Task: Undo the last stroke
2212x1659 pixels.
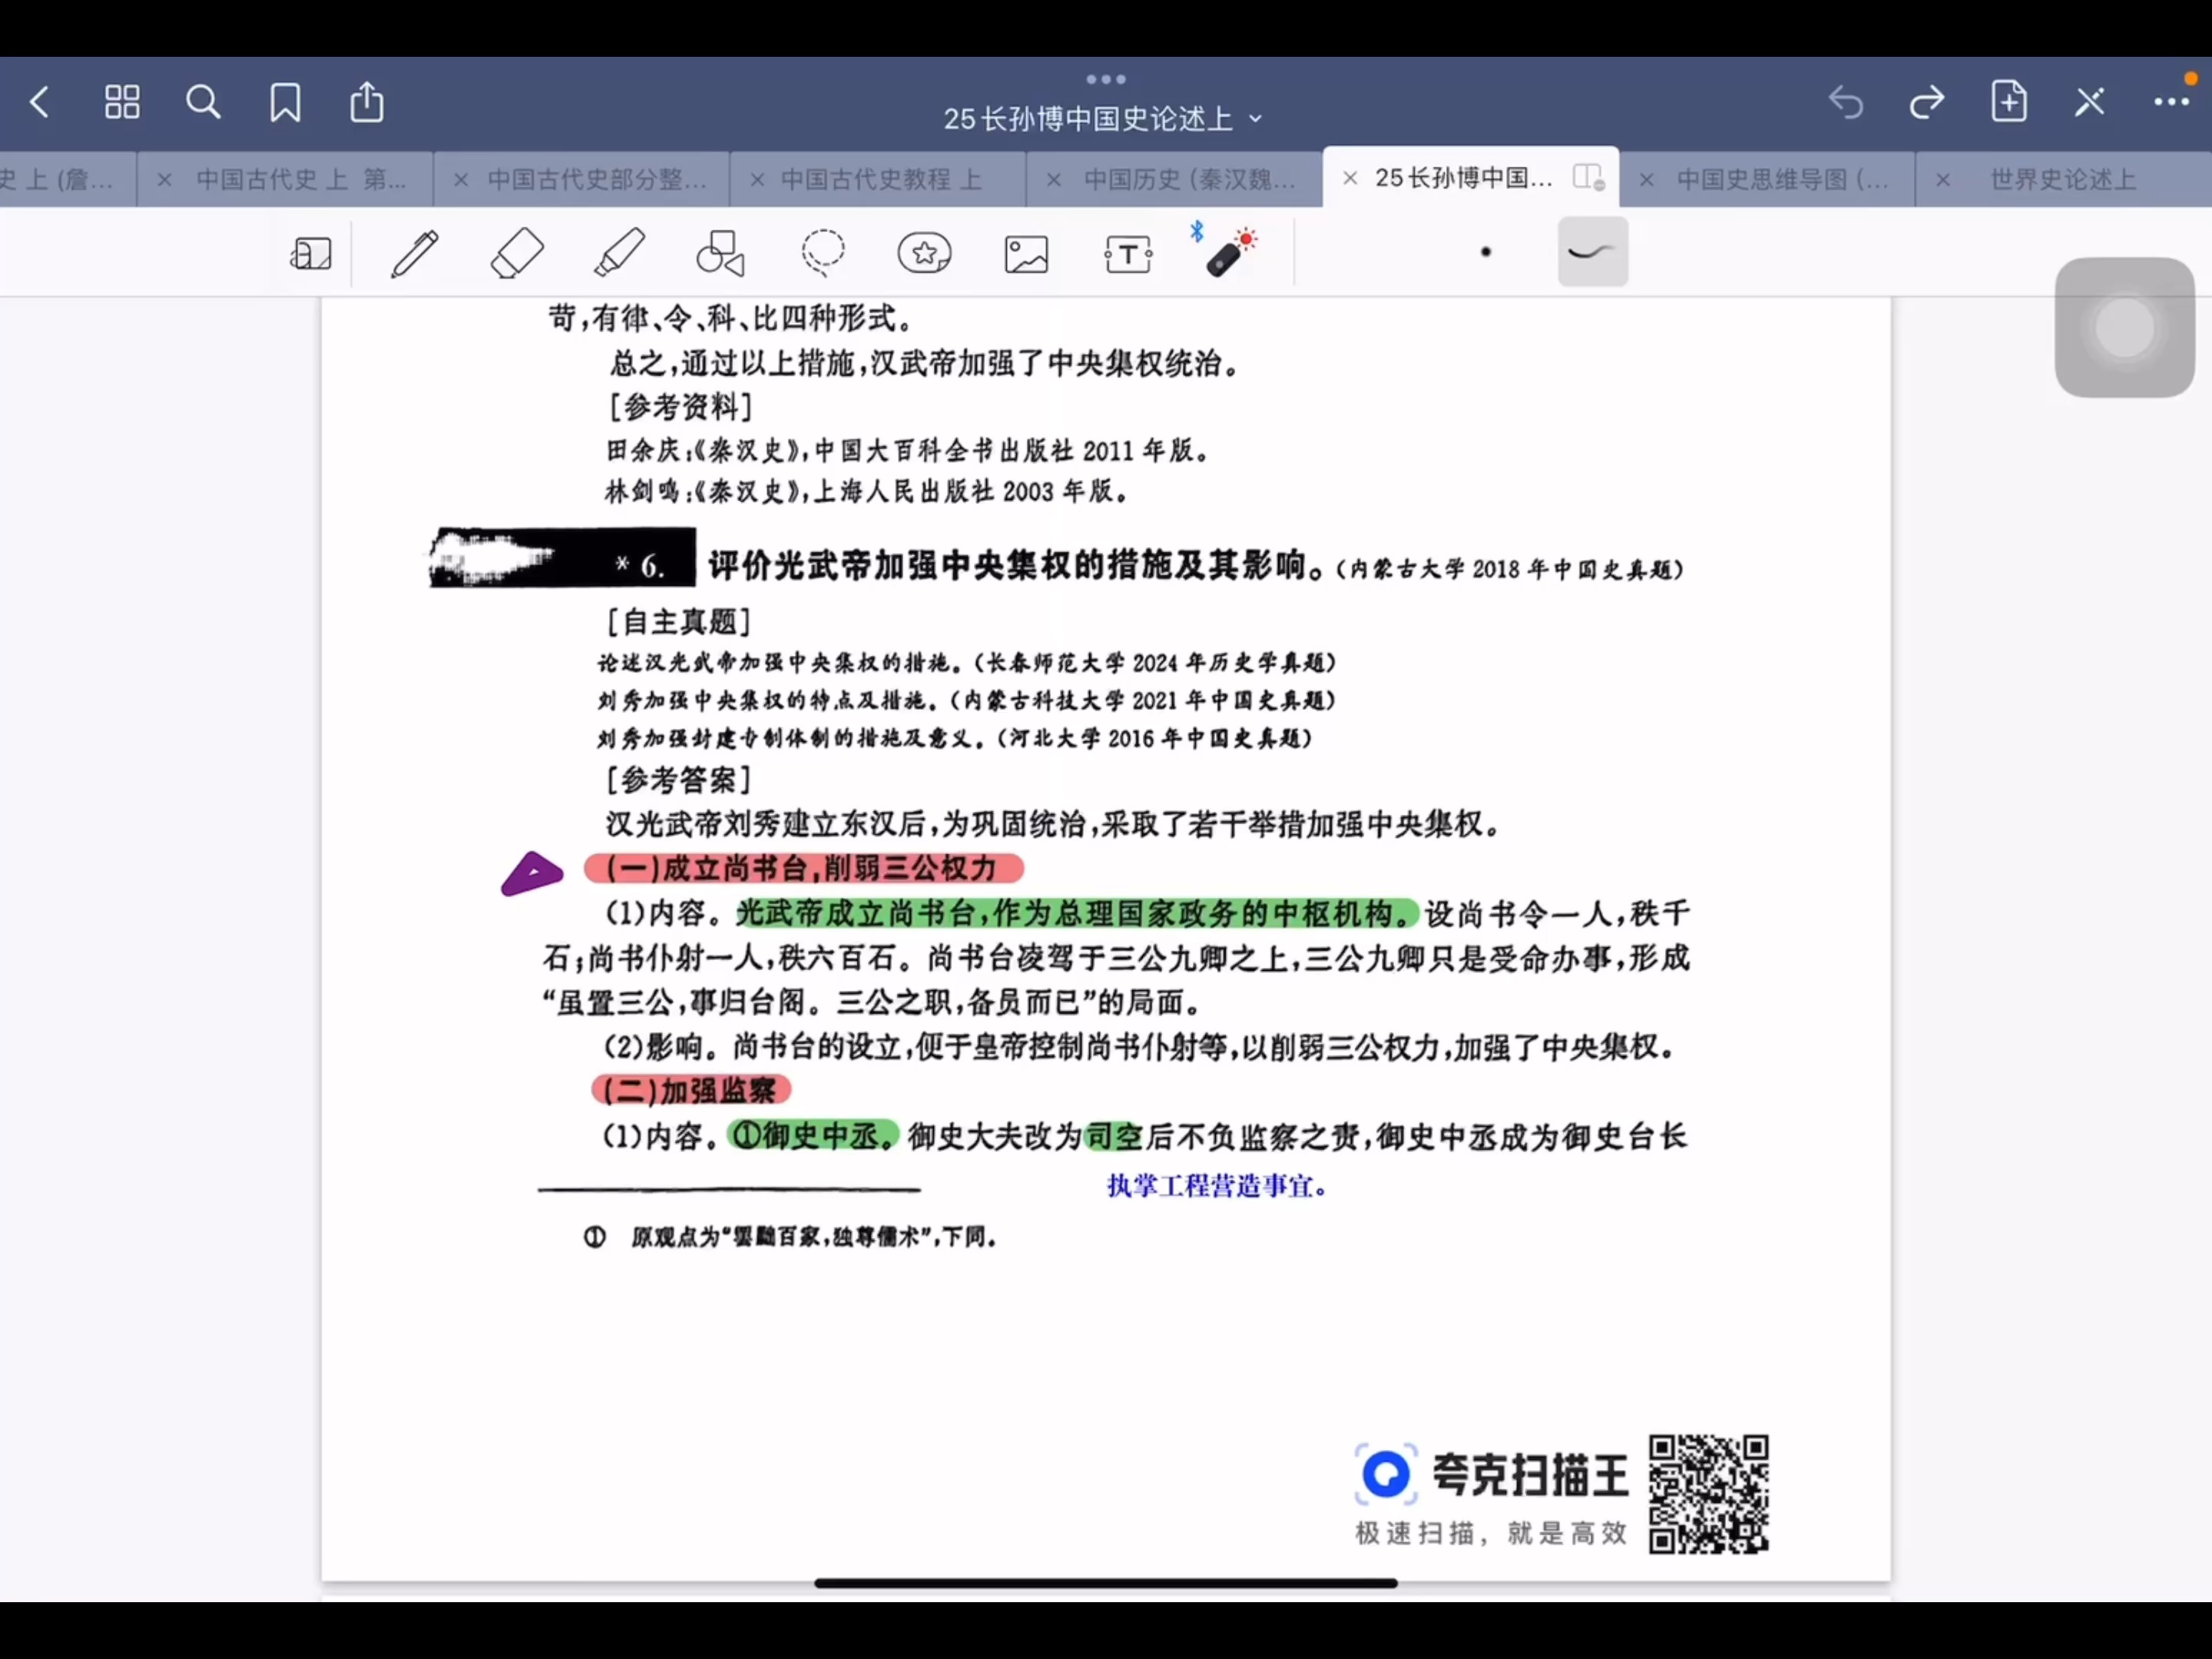Action: pyautogui.click(x=1846, y=101)
